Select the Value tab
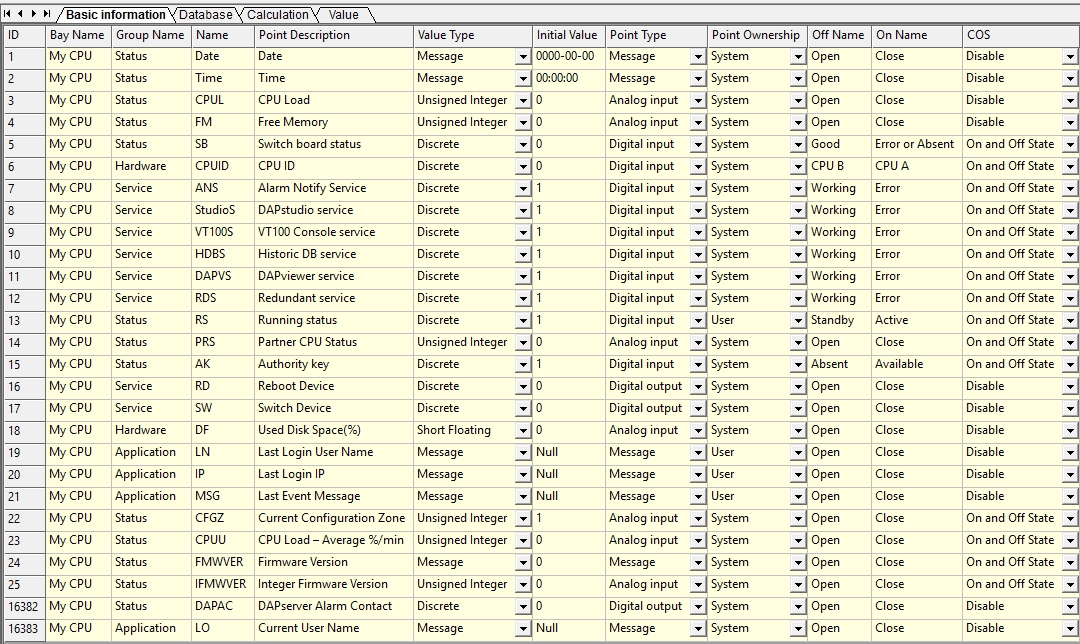1080x644 pixels. (x=343, y=15)
